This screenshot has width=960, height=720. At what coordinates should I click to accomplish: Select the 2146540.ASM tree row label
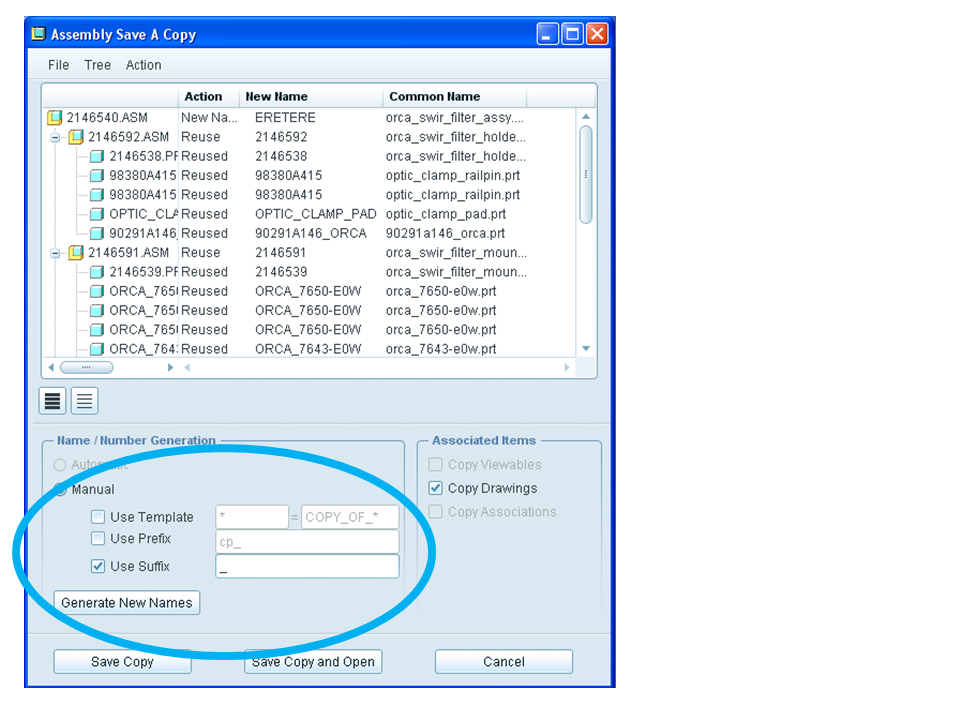click(x=107, y=118)
